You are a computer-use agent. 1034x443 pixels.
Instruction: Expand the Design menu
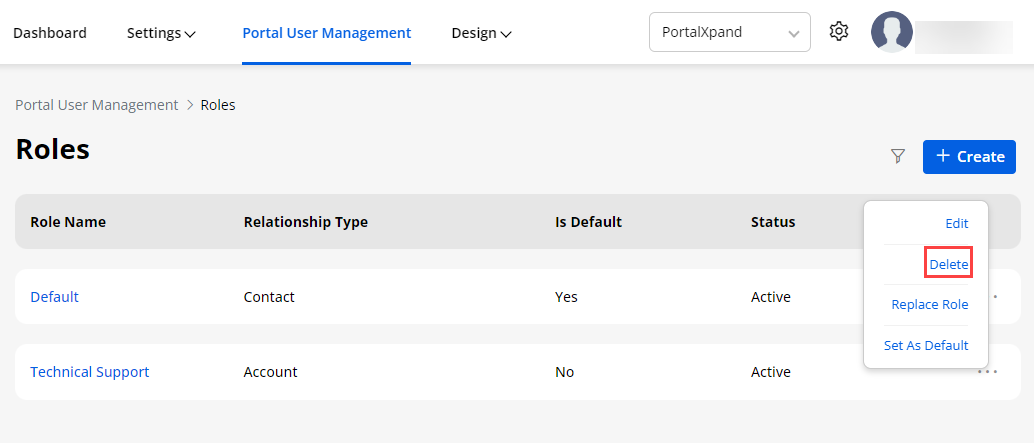[x=481, y=33]
